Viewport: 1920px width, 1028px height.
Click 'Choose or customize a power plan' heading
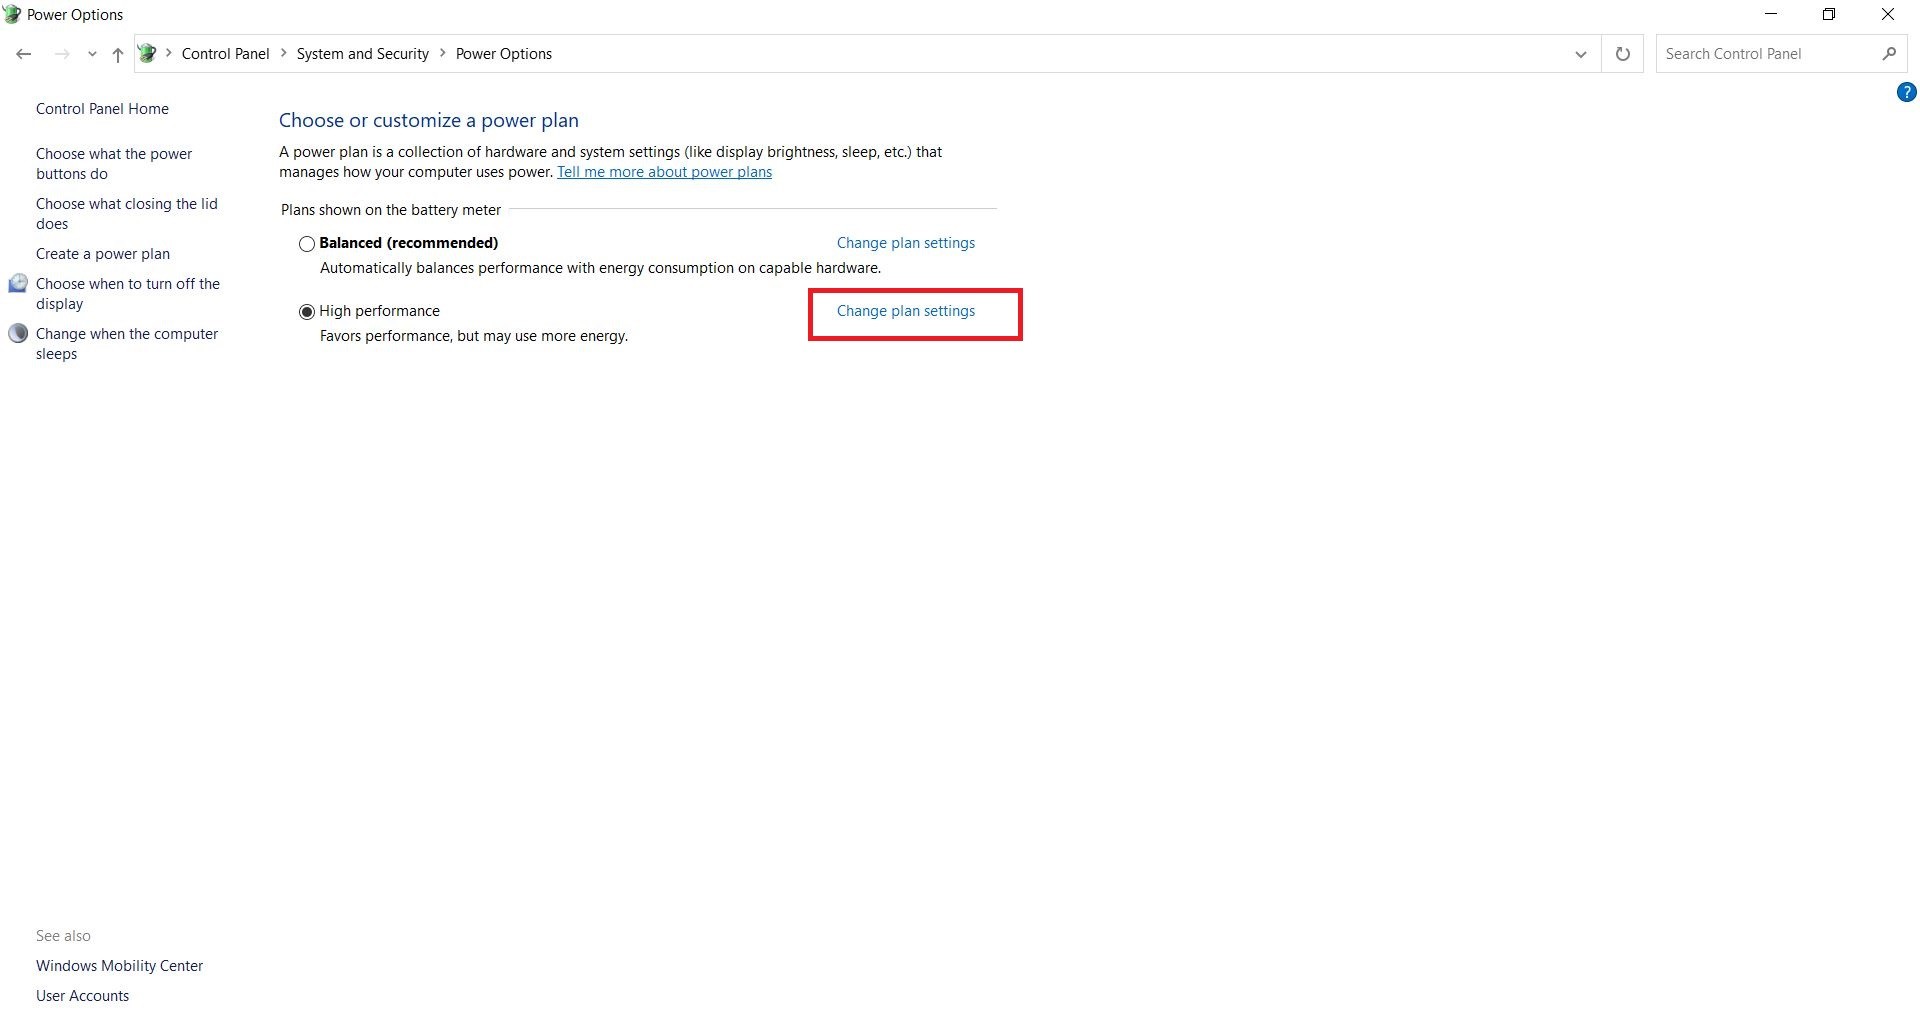(x=429, y=120)
